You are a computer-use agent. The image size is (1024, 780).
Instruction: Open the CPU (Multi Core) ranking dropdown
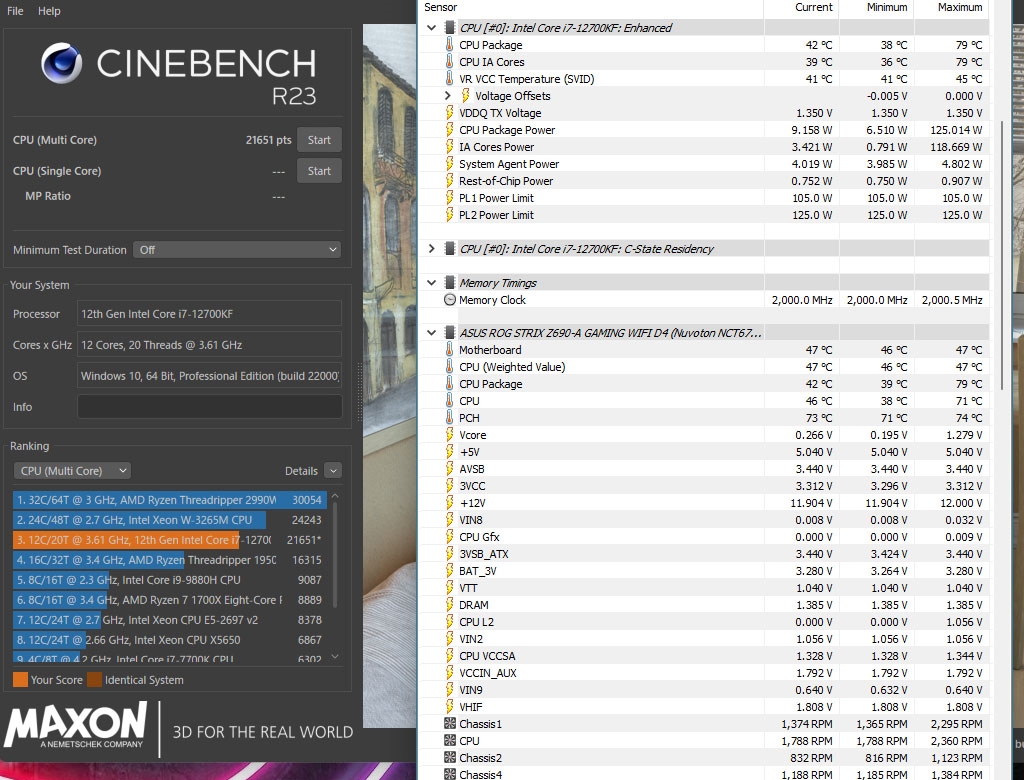[72, 471]
